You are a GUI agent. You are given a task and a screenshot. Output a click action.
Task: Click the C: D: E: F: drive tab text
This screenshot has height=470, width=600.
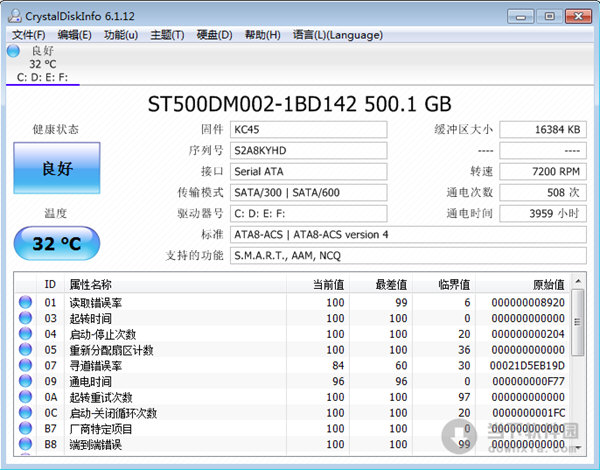42,78
